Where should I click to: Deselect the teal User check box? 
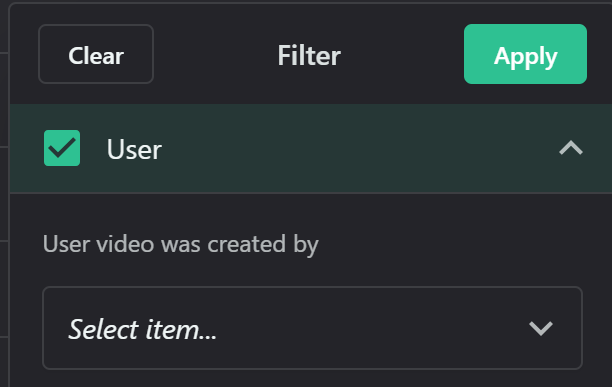point(62,148)
